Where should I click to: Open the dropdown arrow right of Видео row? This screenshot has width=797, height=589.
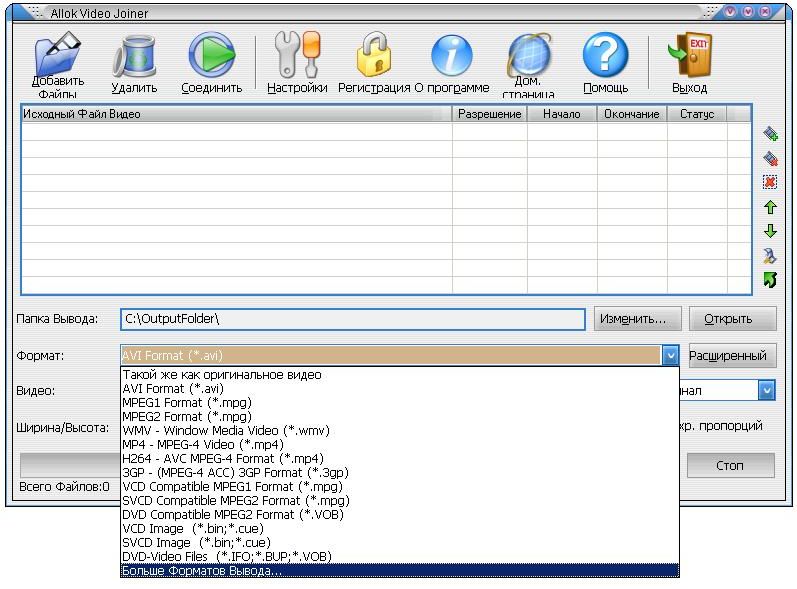pyautogui.click(x=766, y=391)
